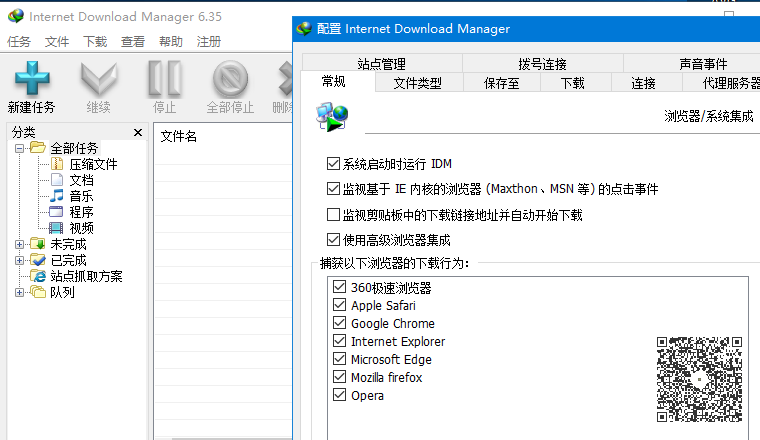Switch to the 拨号连接 tab
Image resolution: width=760 pixels, height=440 pixels.
(x=542, y=63)
